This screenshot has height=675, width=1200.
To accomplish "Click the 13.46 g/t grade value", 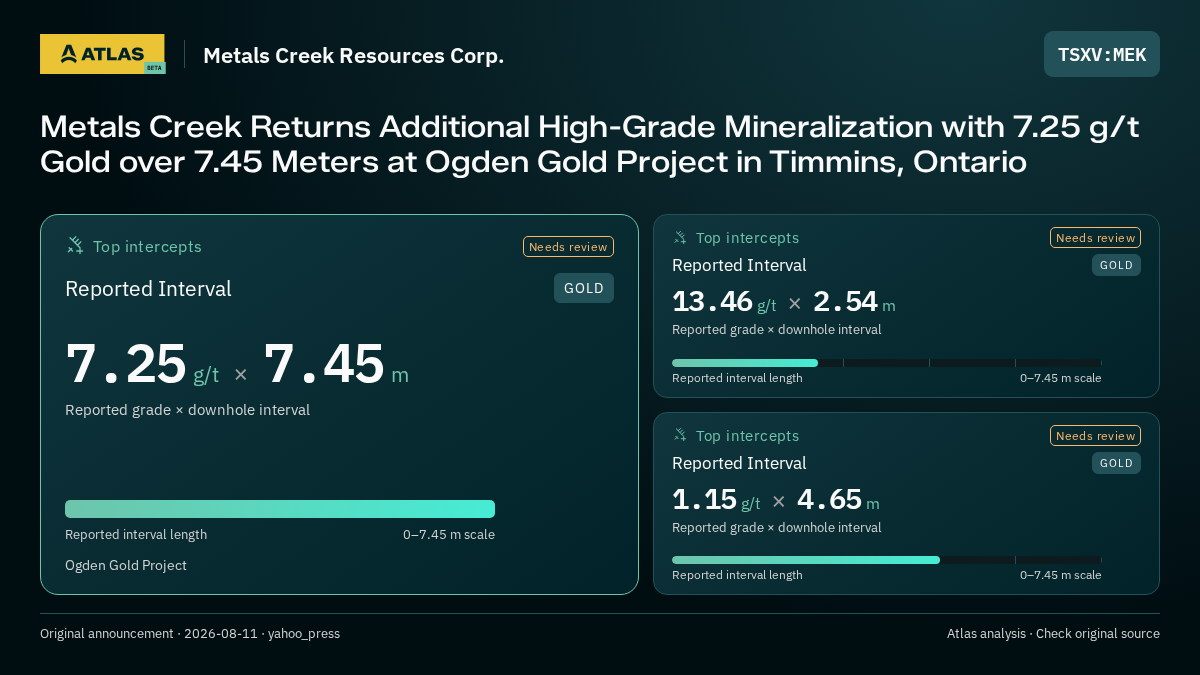I will click(x=724, y=302).
